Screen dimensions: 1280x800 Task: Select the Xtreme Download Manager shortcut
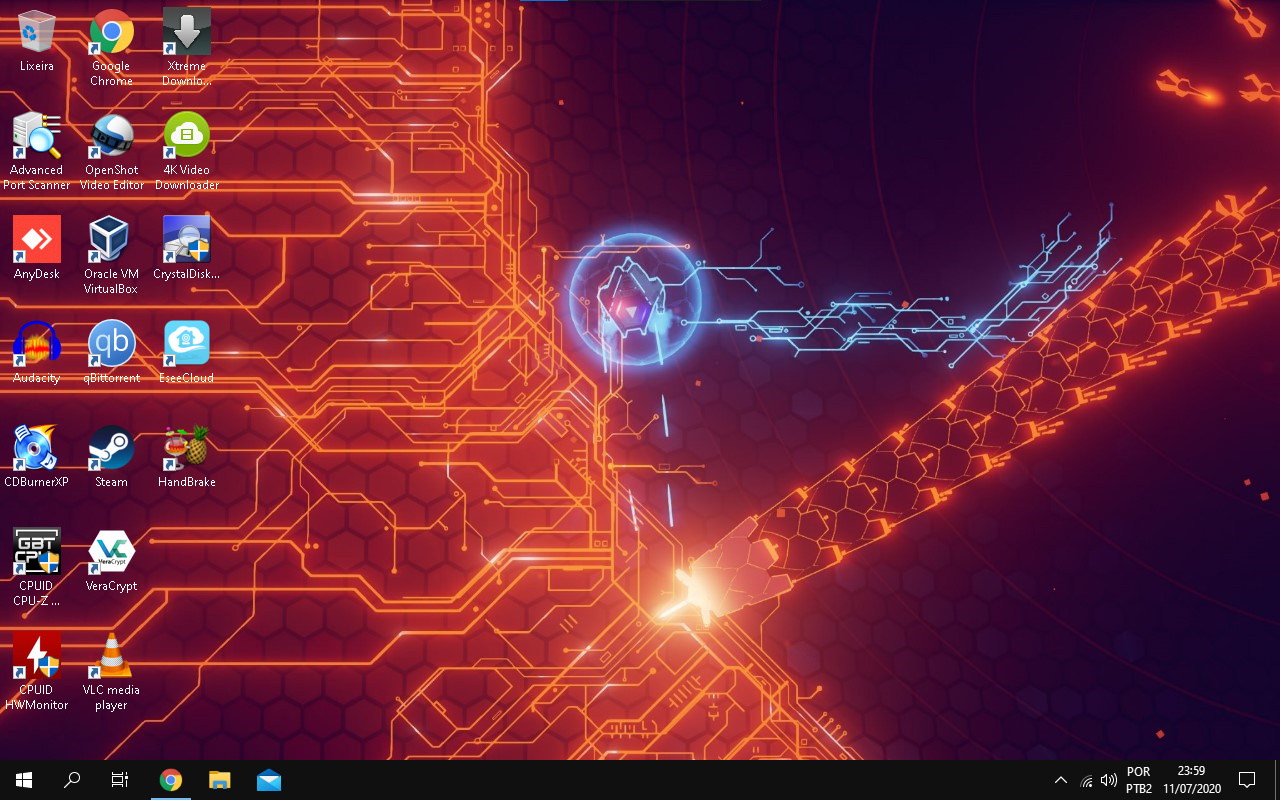[187, 33]
